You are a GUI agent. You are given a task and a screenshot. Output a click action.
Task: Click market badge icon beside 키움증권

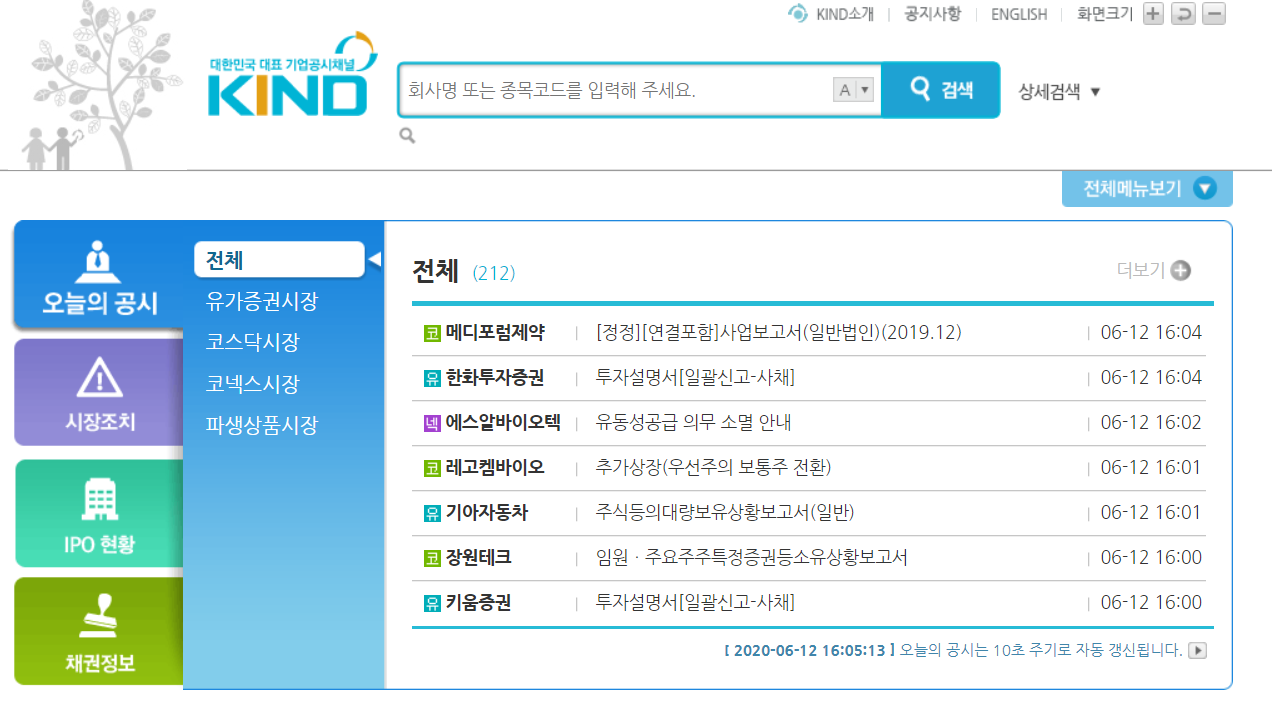click(432, 603)
